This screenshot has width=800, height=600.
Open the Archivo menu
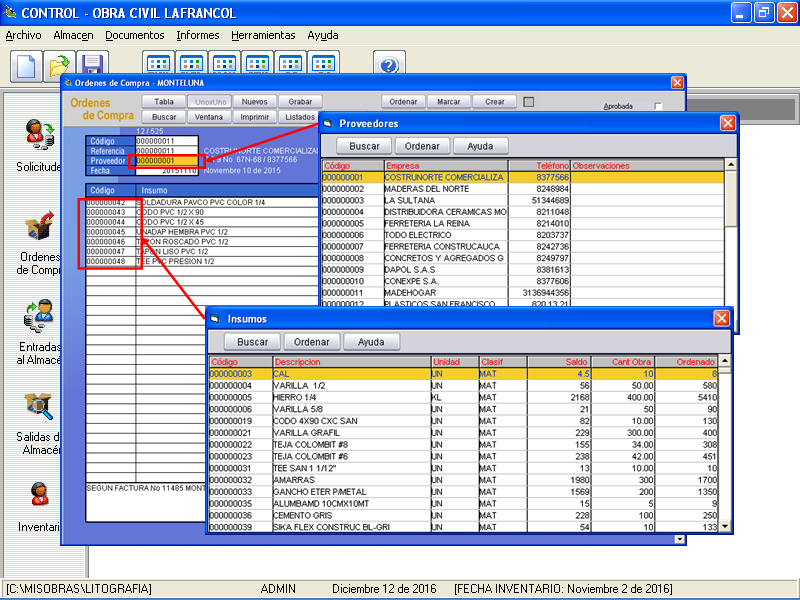tap(23, 35)
